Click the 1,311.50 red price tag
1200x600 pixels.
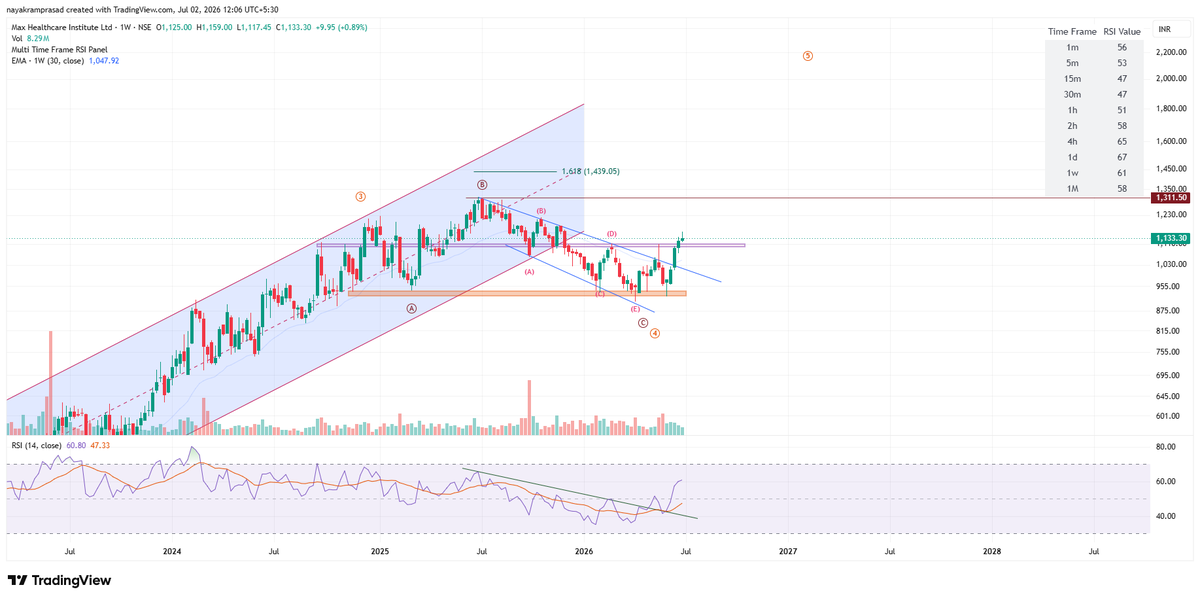(1170, 198)
